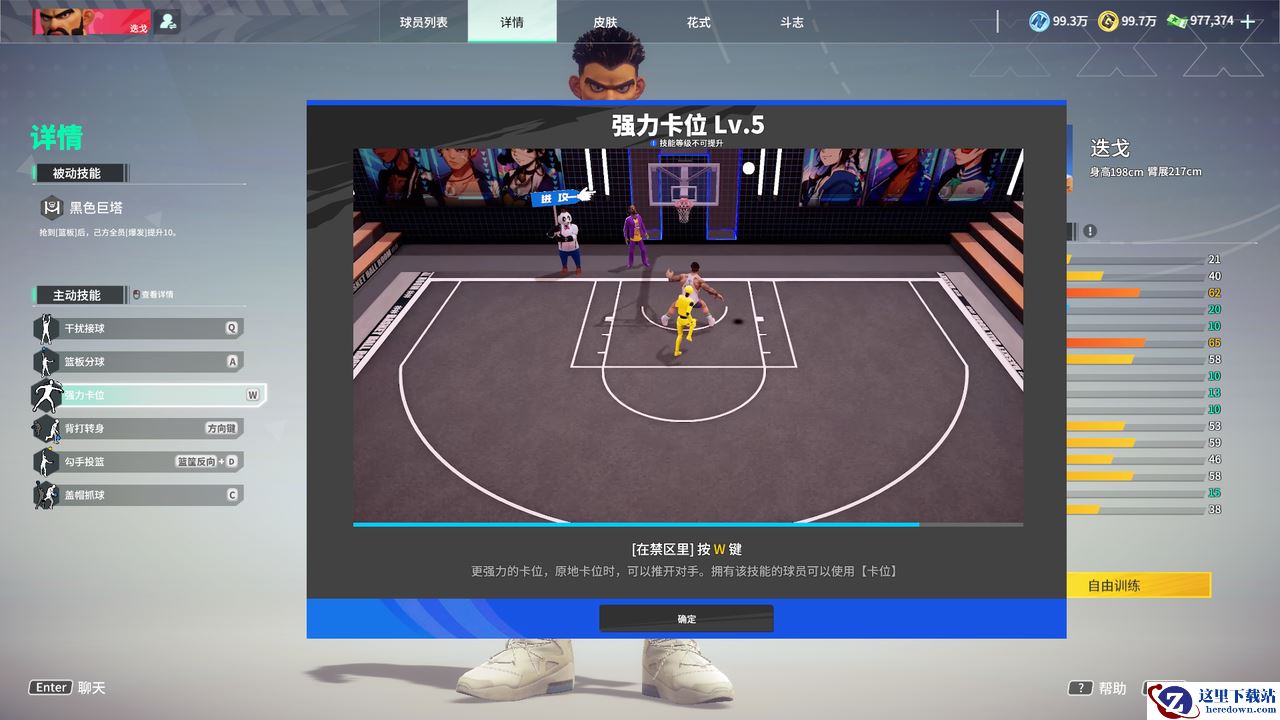Click the player avatar portrait labeled 迭戈
1280x720 pixels.
click(x=92, y=21)
